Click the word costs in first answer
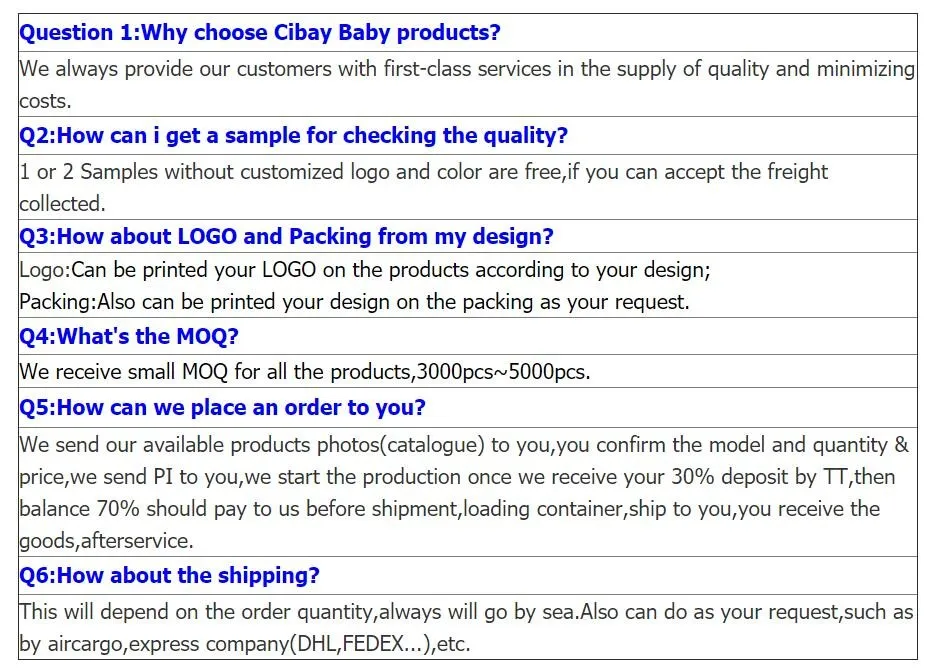928x668 pixels. [x=45, y=102]
